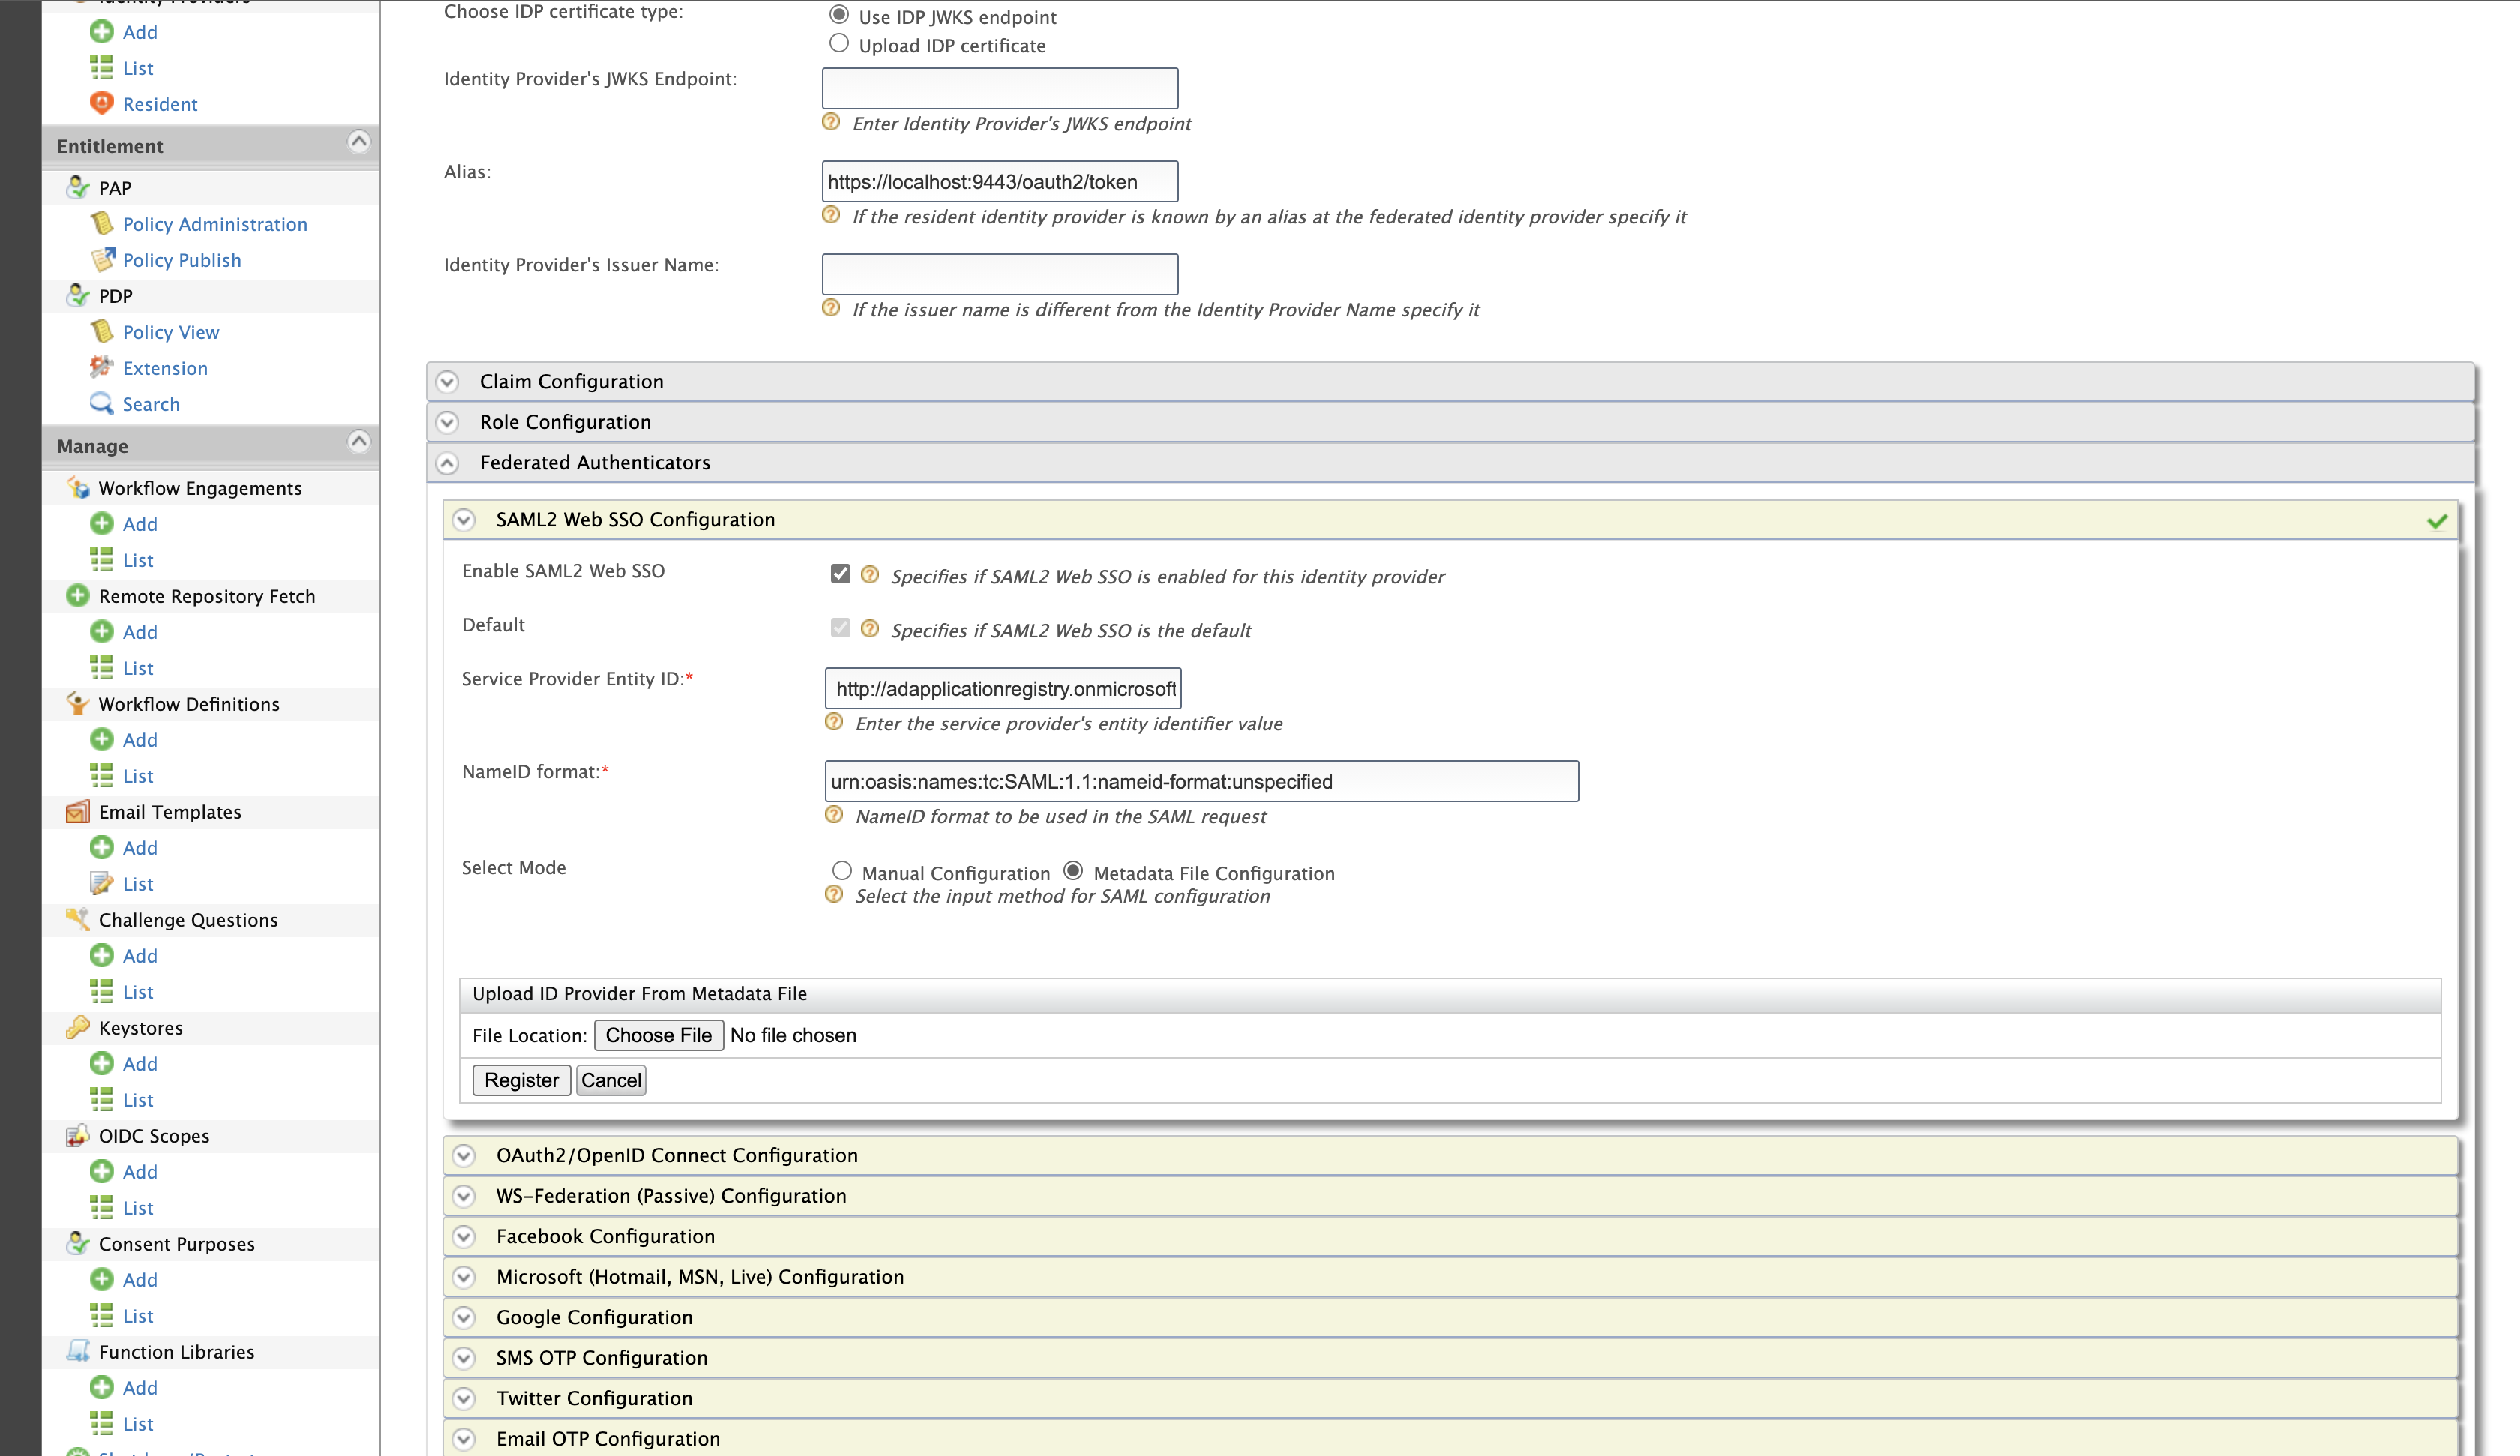Viewport: 2520px width, 1456px height.
Task: Click the NameID format text field
Action: (x=1201, y=781)
